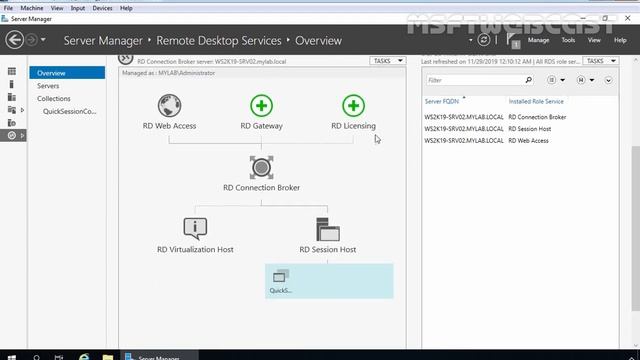The height and width of the screenshot is (360, 640).
Task: Click the round collapse icon above Managed as
Action: tap(125, 59)
